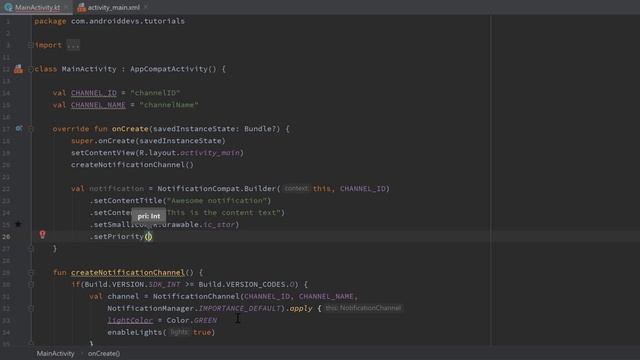Screen dimensions: 640x360
Task: Click the underlined lightColor property
Action: click(x=130, y=320)
